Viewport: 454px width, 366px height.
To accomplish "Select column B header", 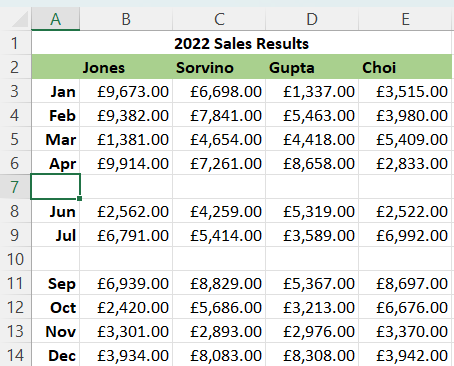I will pyautogui.click(x=126, y=19).
